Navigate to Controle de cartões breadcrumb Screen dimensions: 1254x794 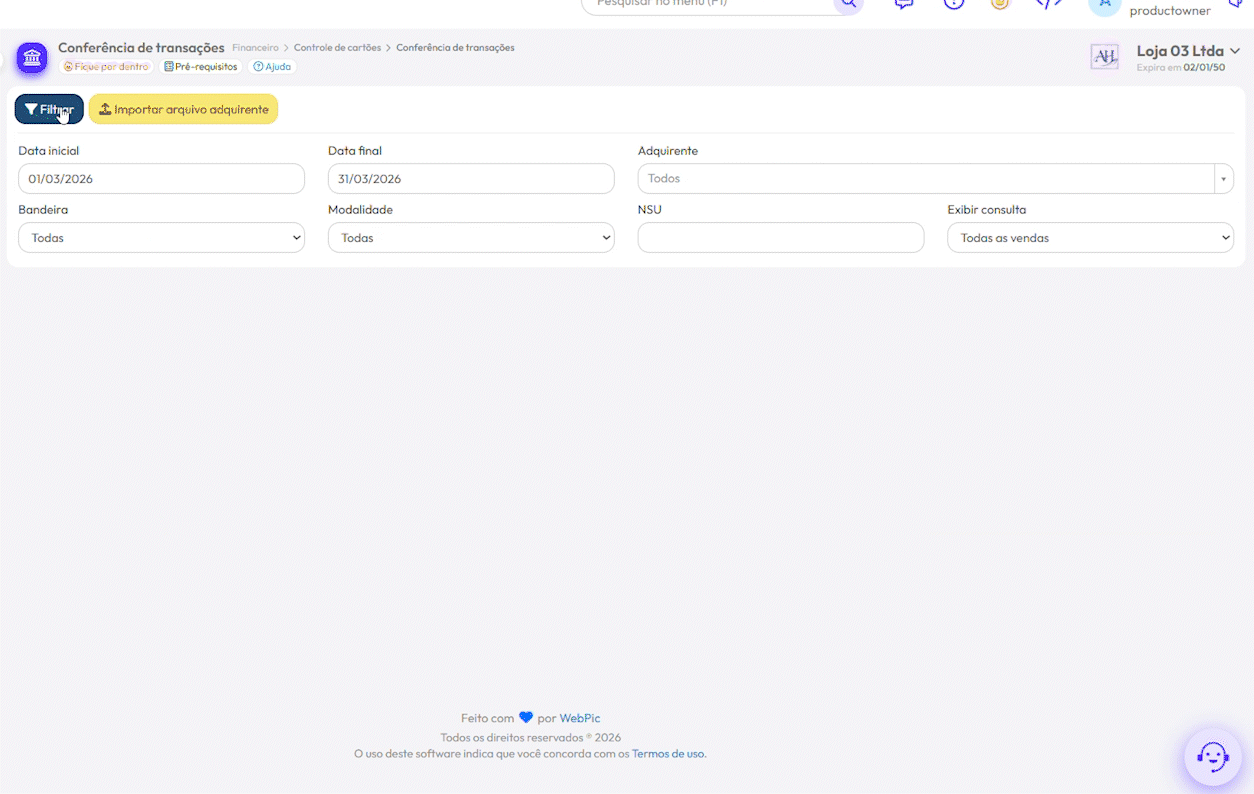pyautogui.click(x=337, y=48)
